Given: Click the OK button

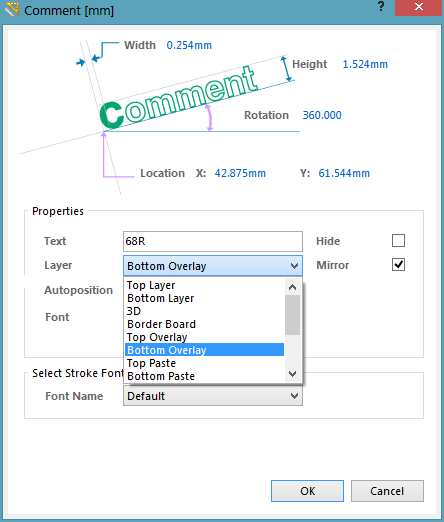Looking at the screenshot, I should (x=307, y=491).
